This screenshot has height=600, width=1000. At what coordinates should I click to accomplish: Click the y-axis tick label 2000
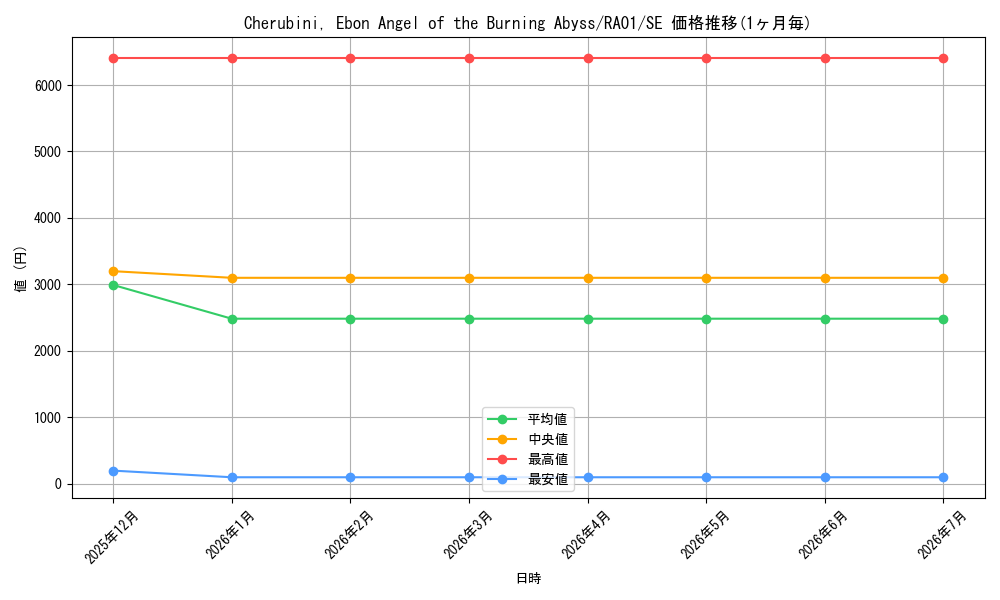coord(48,351)
